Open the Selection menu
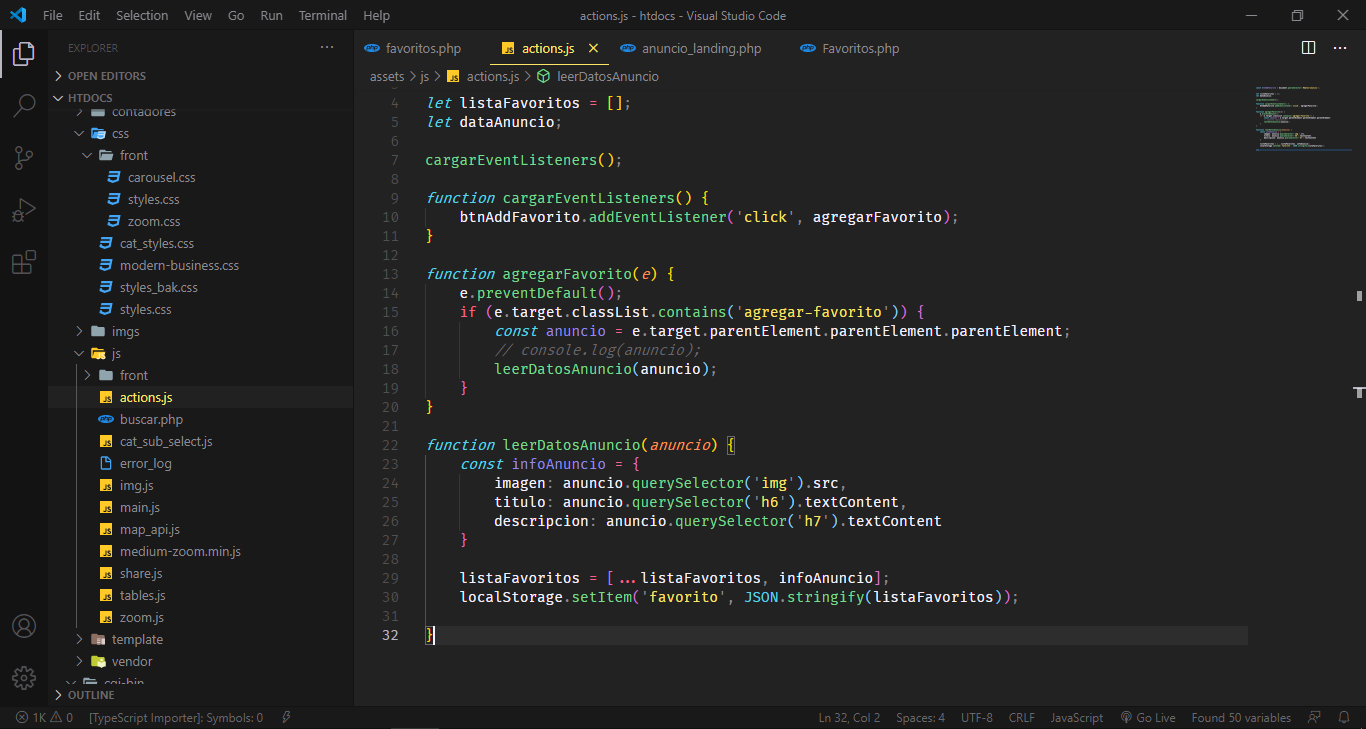Screen dimensions: 1366x729 click(x=142, y=15)
